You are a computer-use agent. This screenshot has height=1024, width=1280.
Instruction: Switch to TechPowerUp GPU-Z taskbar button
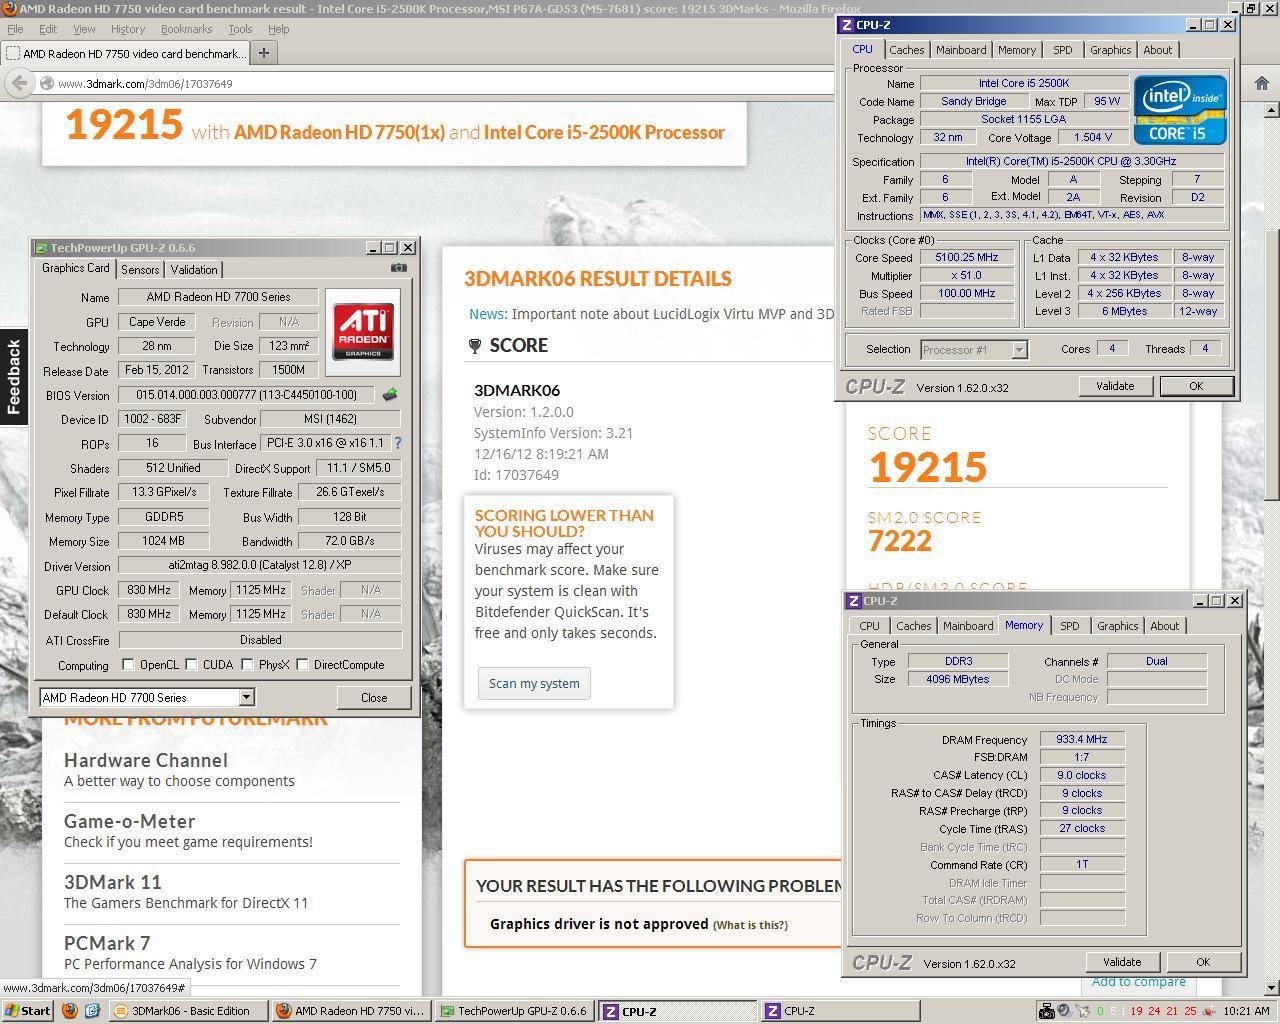515,1011
